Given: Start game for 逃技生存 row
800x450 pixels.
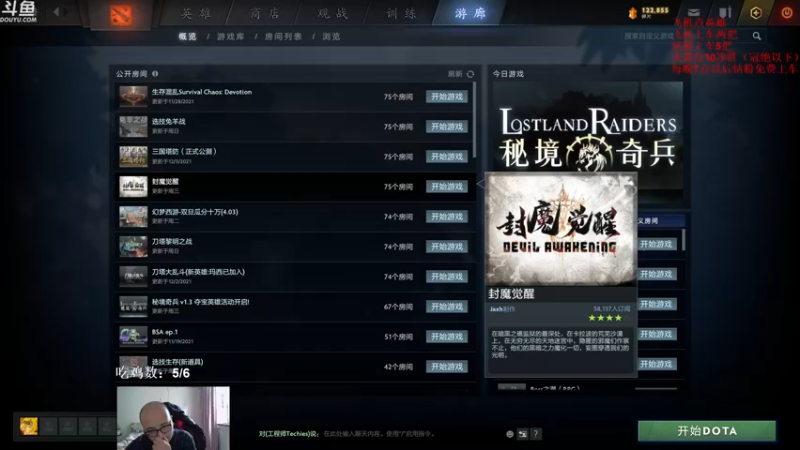Looking at the screenshot, I should pos(447,366).
